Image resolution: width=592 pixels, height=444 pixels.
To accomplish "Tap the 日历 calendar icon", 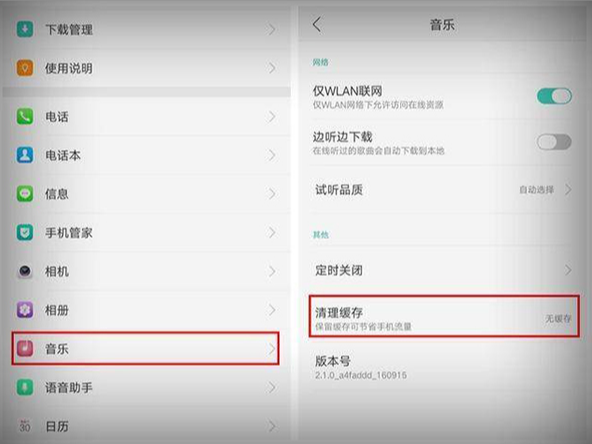I will (25, 426).
